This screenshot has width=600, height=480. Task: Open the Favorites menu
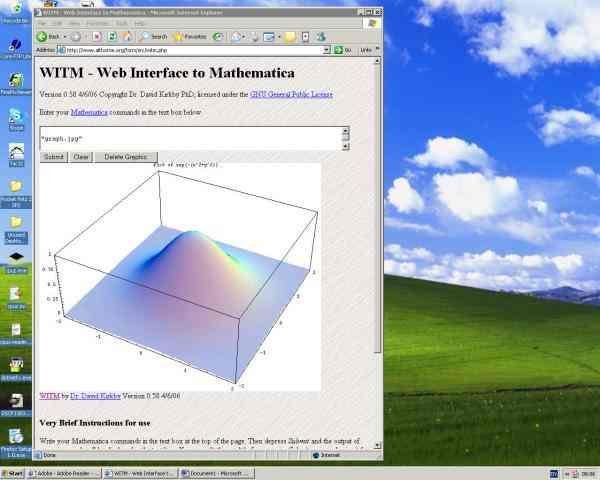coord(98,24)
